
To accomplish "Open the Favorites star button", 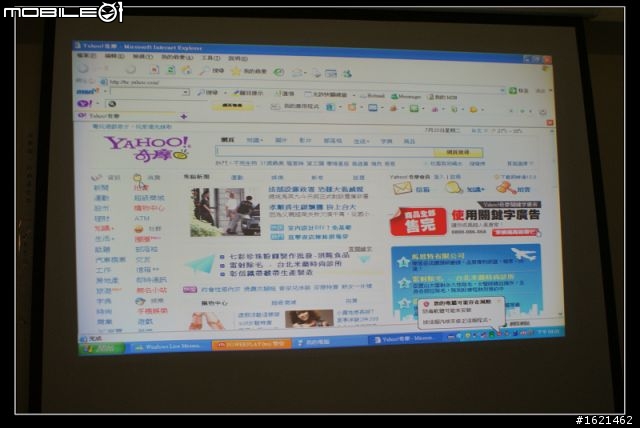I will (x=236, y=71).
